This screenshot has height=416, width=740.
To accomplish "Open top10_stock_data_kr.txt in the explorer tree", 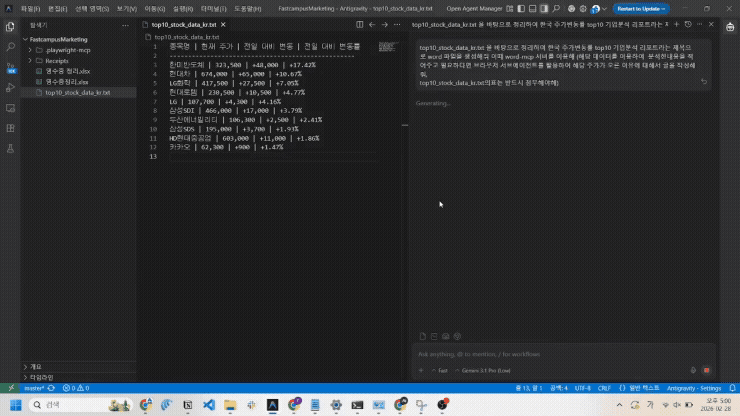I will pos(77,93).
